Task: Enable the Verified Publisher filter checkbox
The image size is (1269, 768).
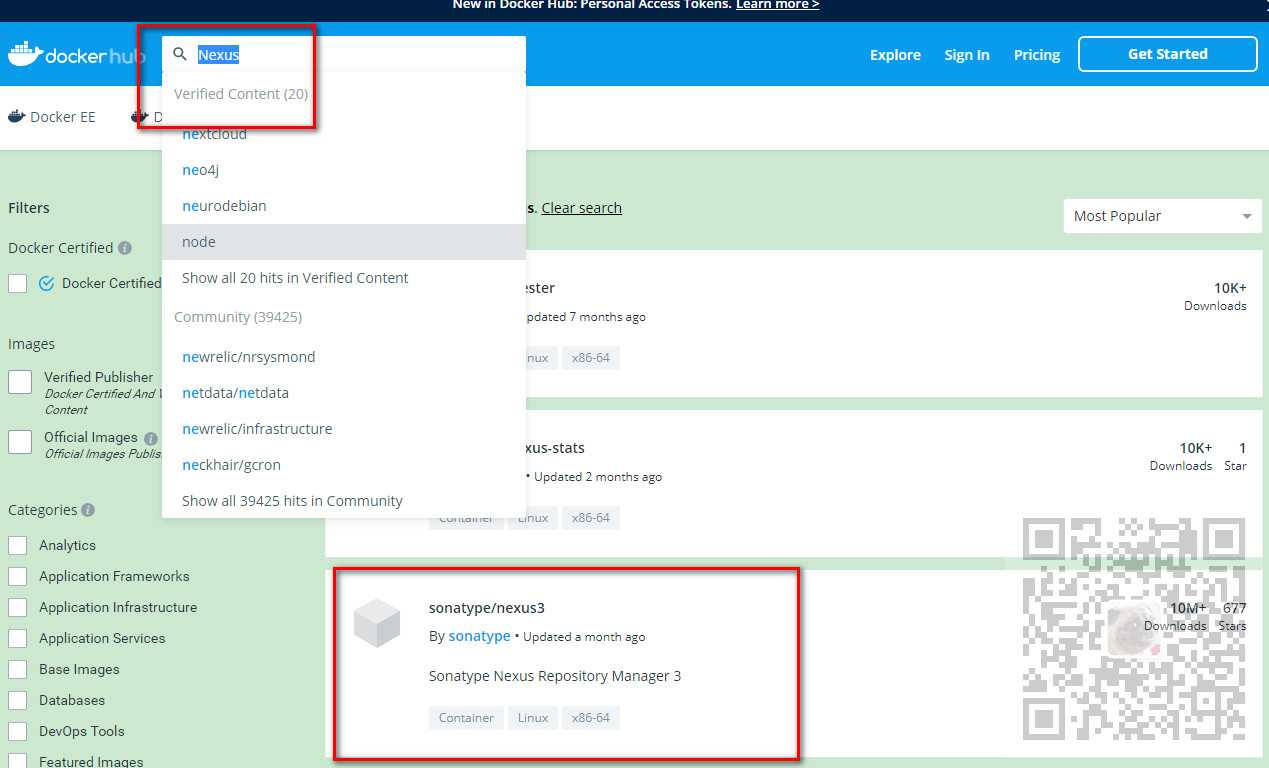Action: (20, 382)
